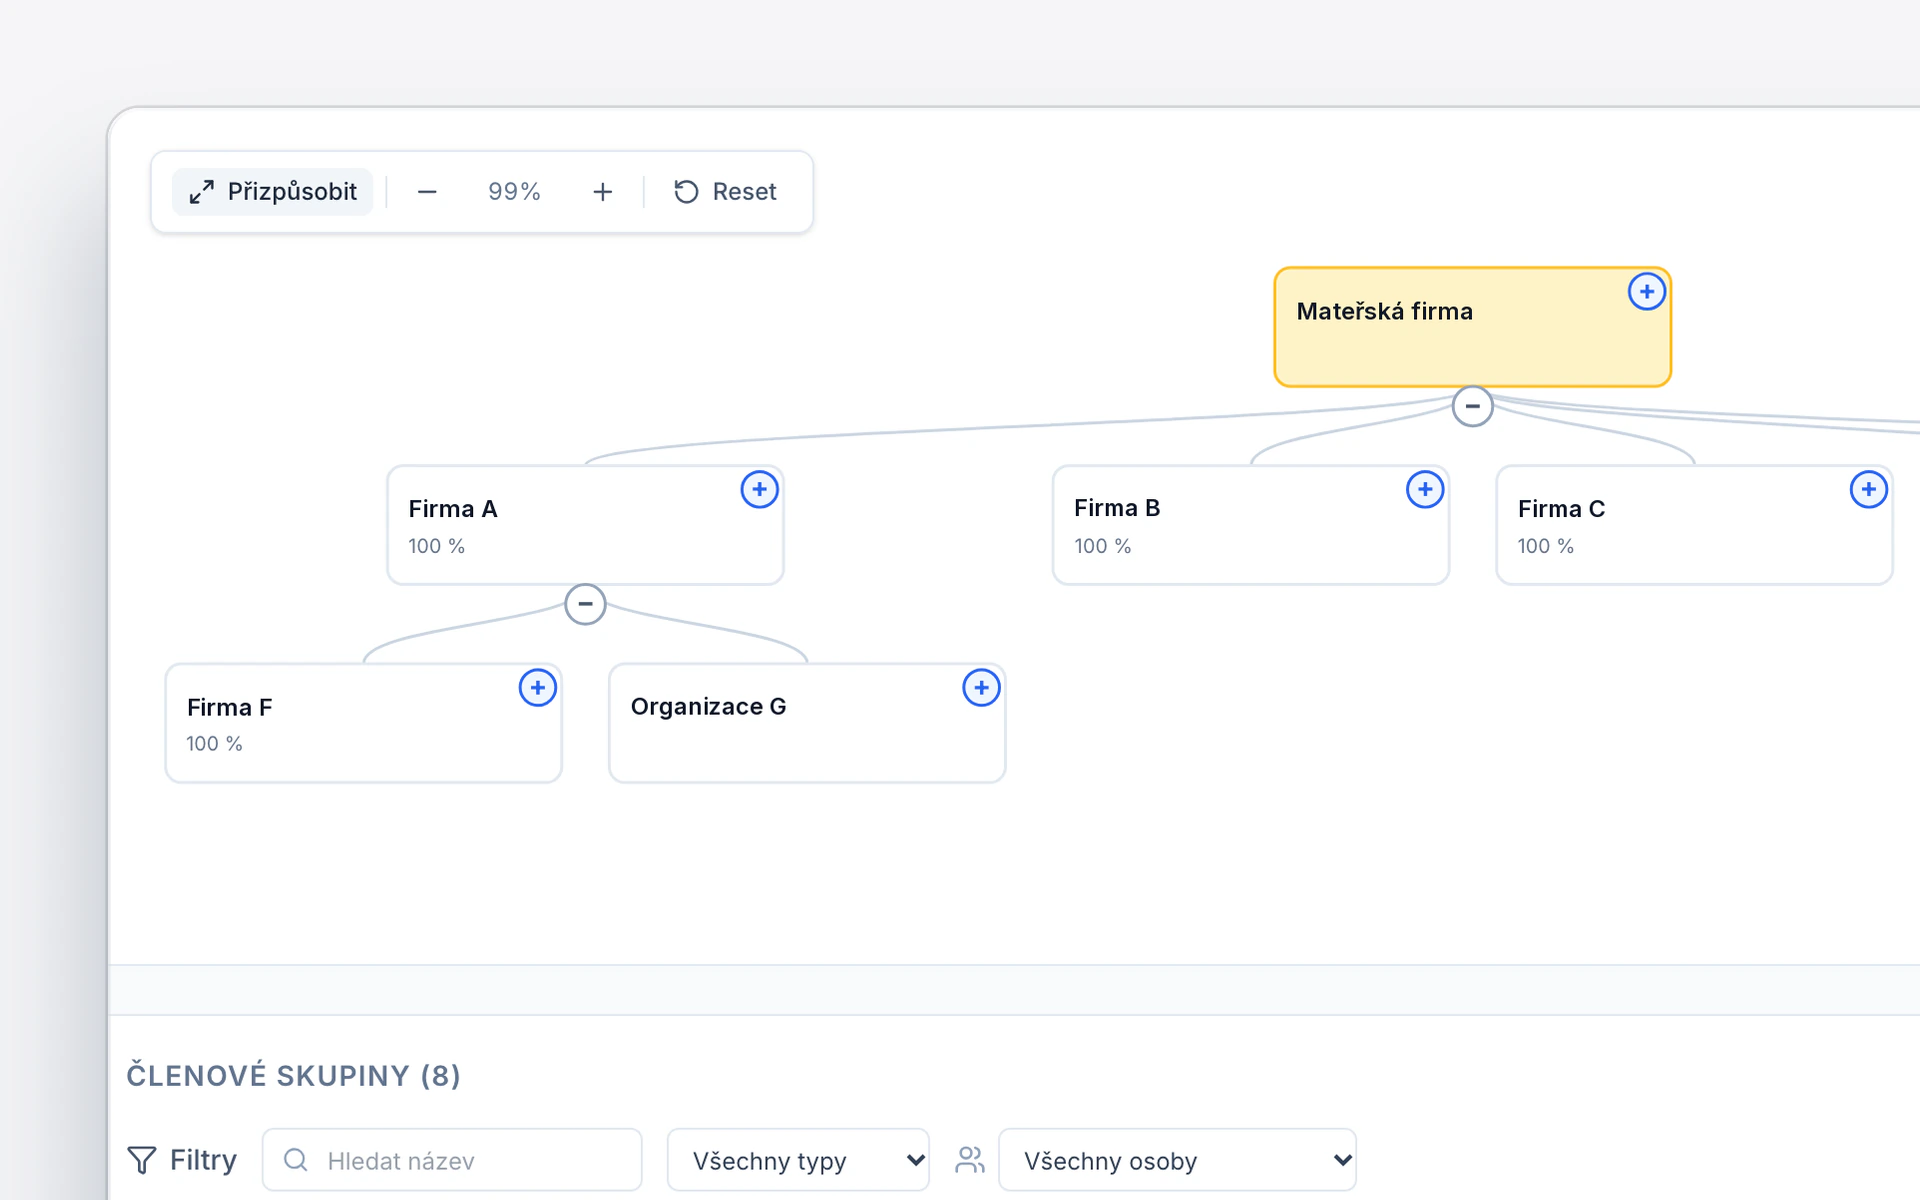Click the plus icon on Organizace G

981,687
